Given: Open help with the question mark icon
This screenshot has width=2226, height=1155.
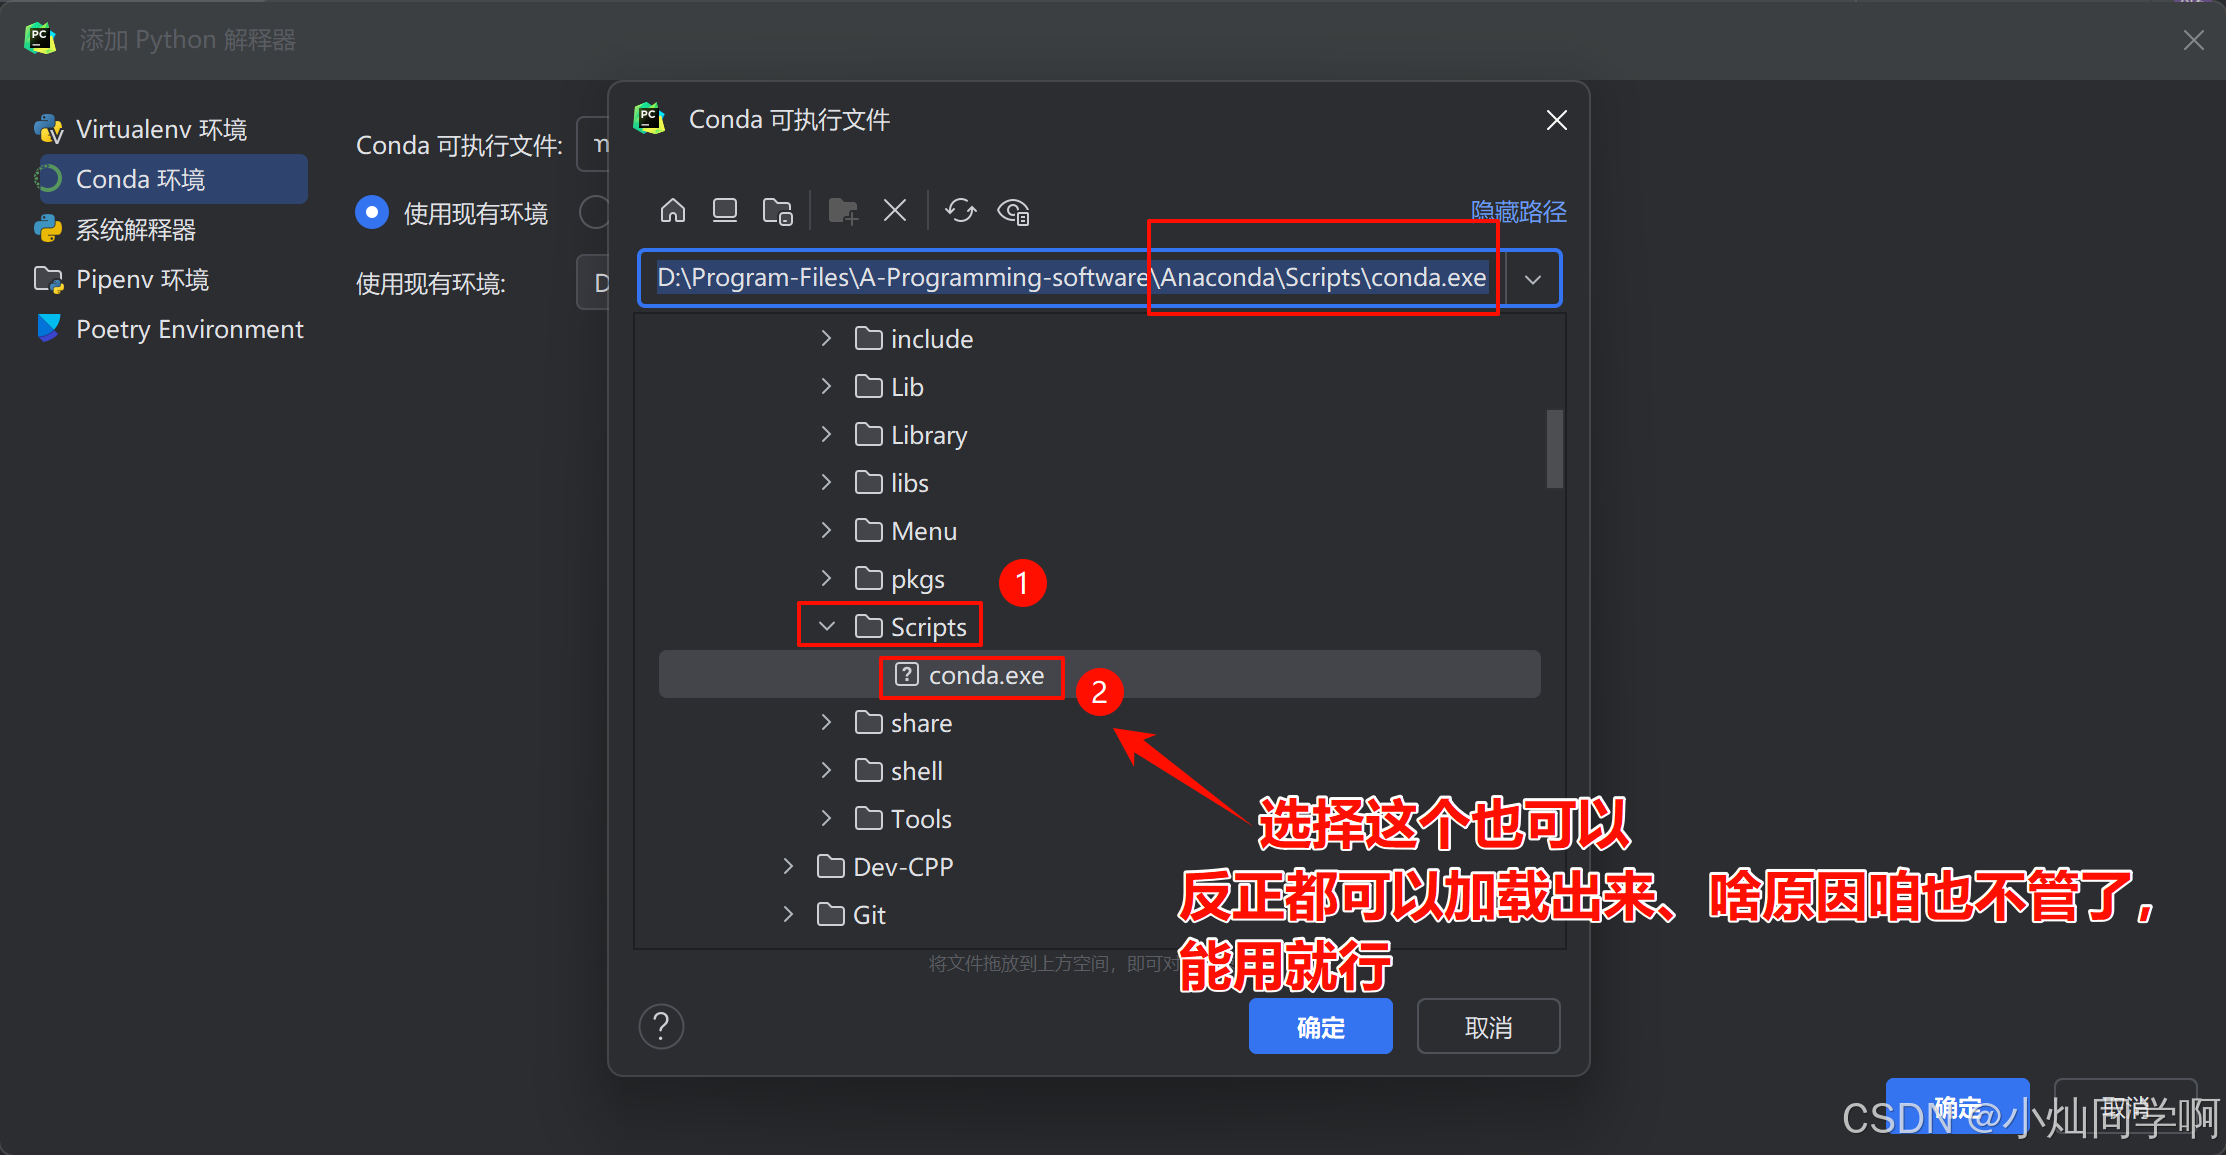Looking at the screenshot, I should click(x=661, y=1026).
